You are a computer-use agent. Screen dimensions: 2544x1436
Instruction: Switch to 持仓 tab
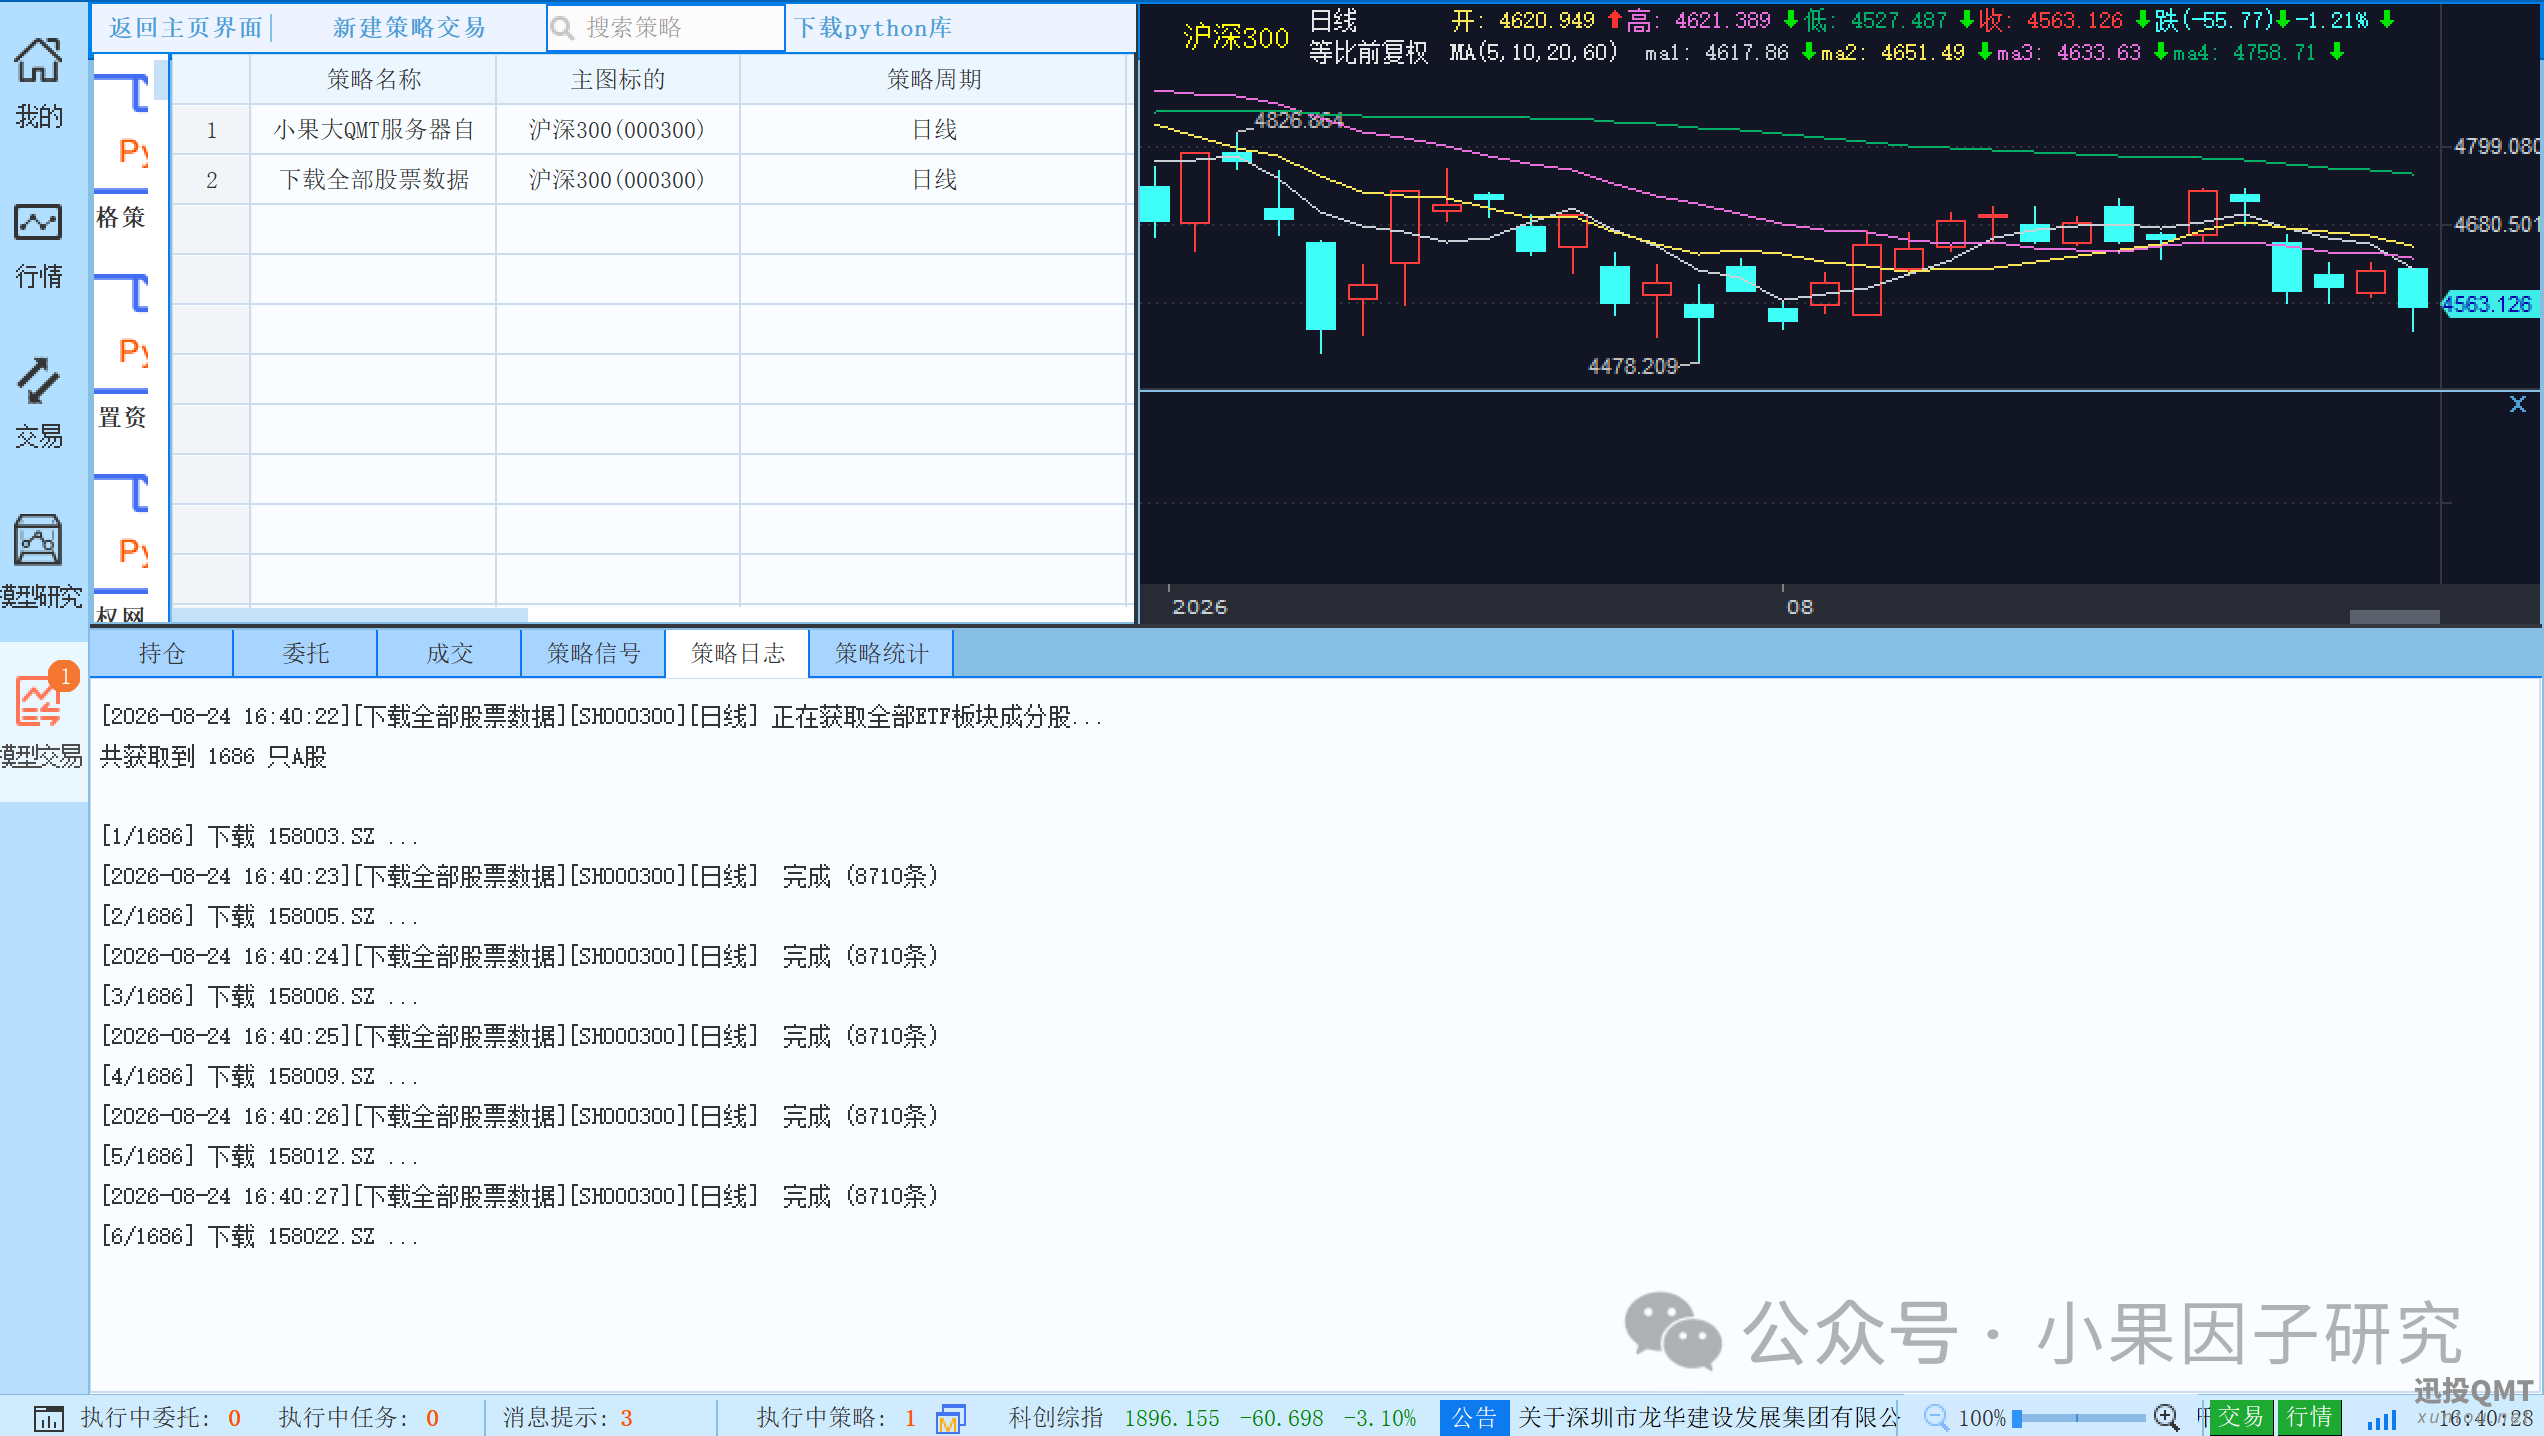point(162,653)
